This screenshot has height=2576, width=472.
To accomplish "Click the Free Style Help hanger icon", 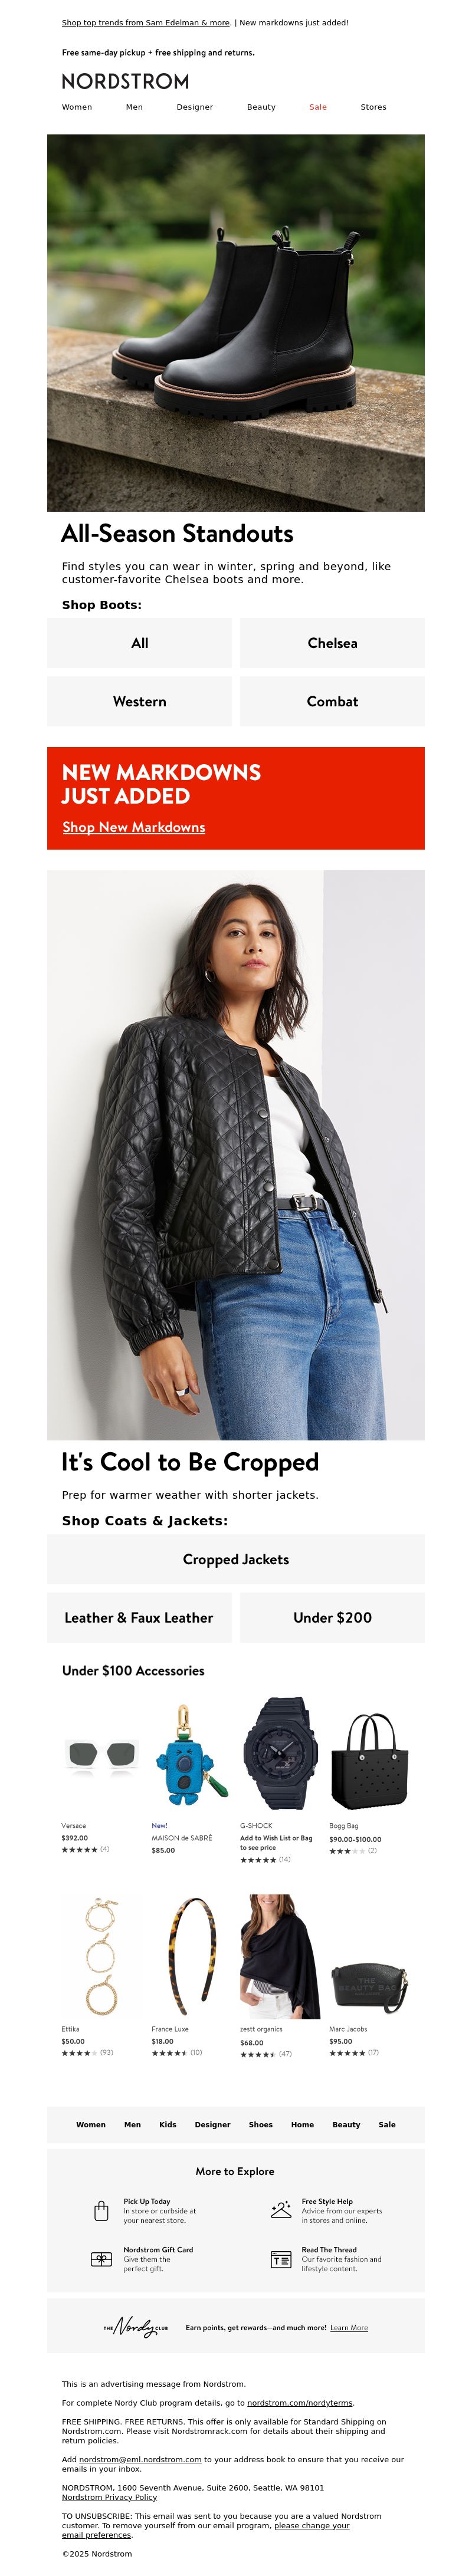I will 281,2210.
